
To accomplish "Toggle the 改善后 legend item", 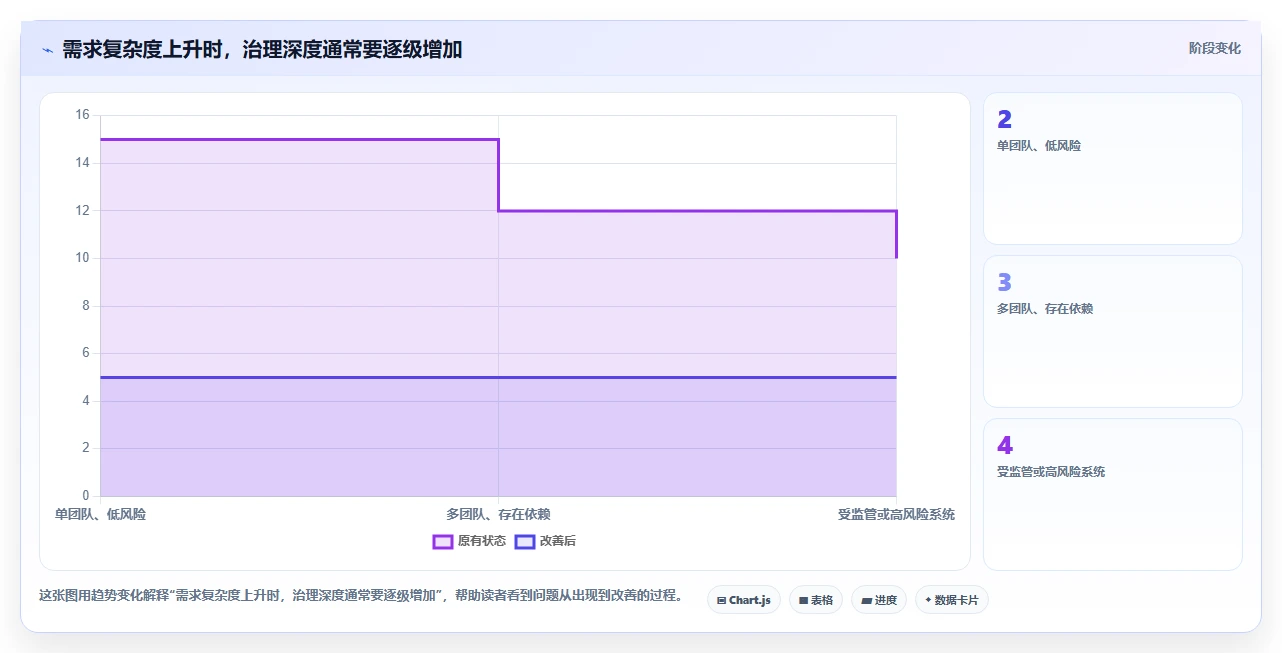I will tap(545, 541).
